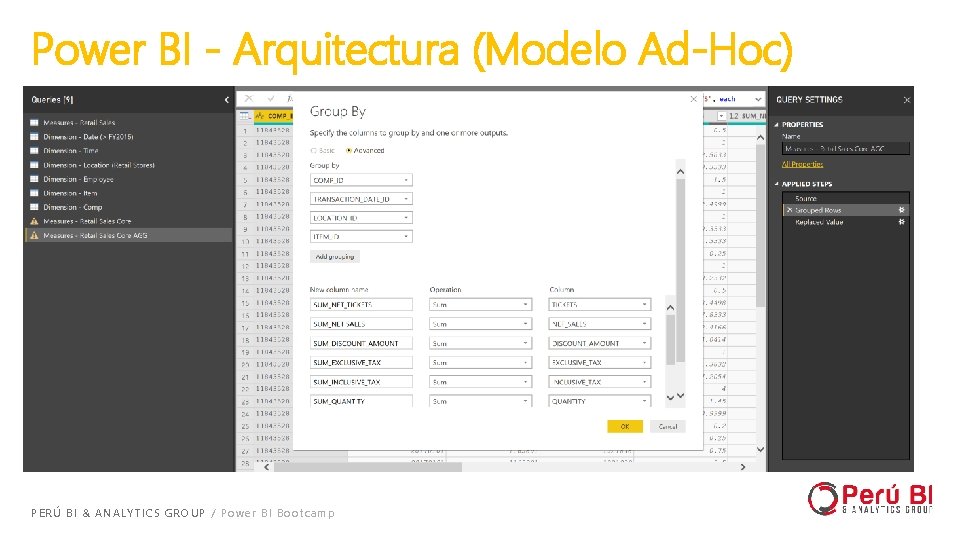Close the Query Settings pane
Screen dimensions: 960x540
point(907,100)
